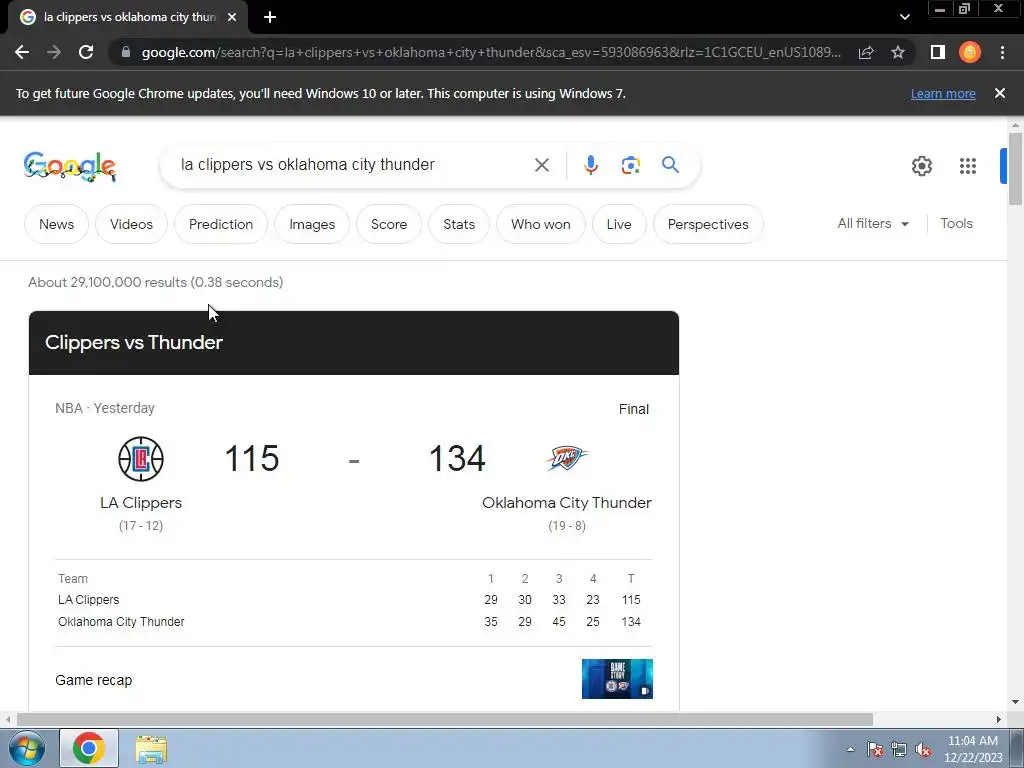Click the LA Clippers logo
The width and height of the screenshot is (1024, 768).
tap(141, 458)
